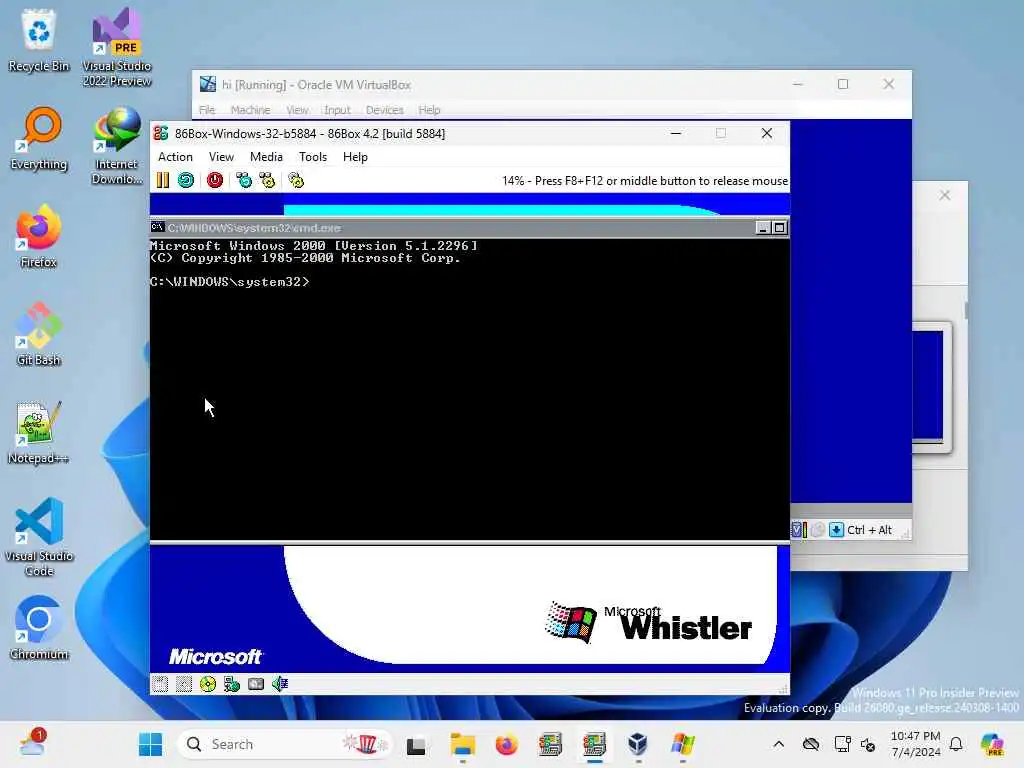This screenshot has height=768, width=1024.
Task: Click first floppy drive status icon
Action: tap(160, 684)
